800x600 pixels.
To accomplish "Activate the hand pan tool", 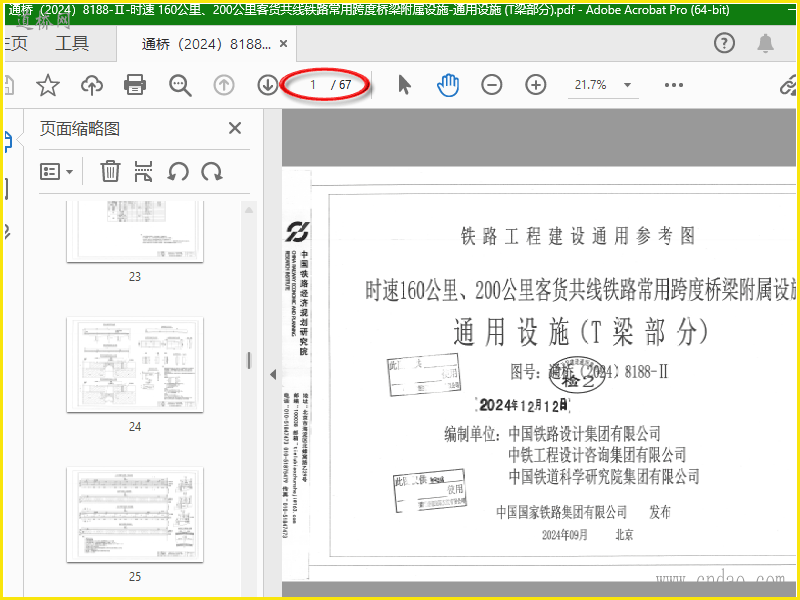I will pos(448,85).
